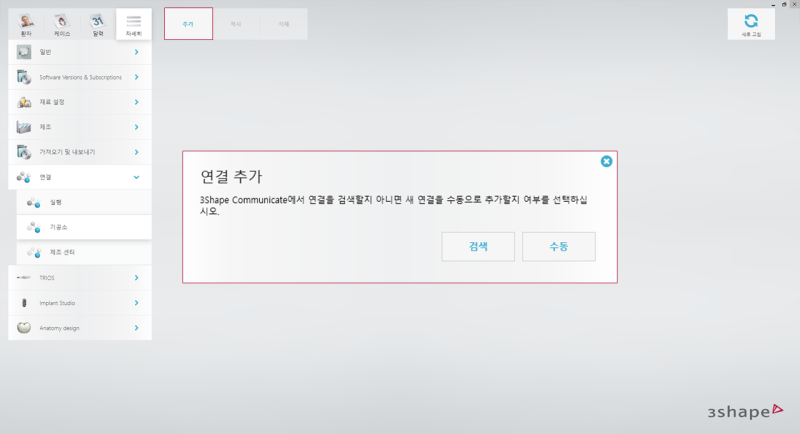Close the 연결 추가 dialog
The width and height of the screenshot is (800, 434).
(x=606, y=161)
